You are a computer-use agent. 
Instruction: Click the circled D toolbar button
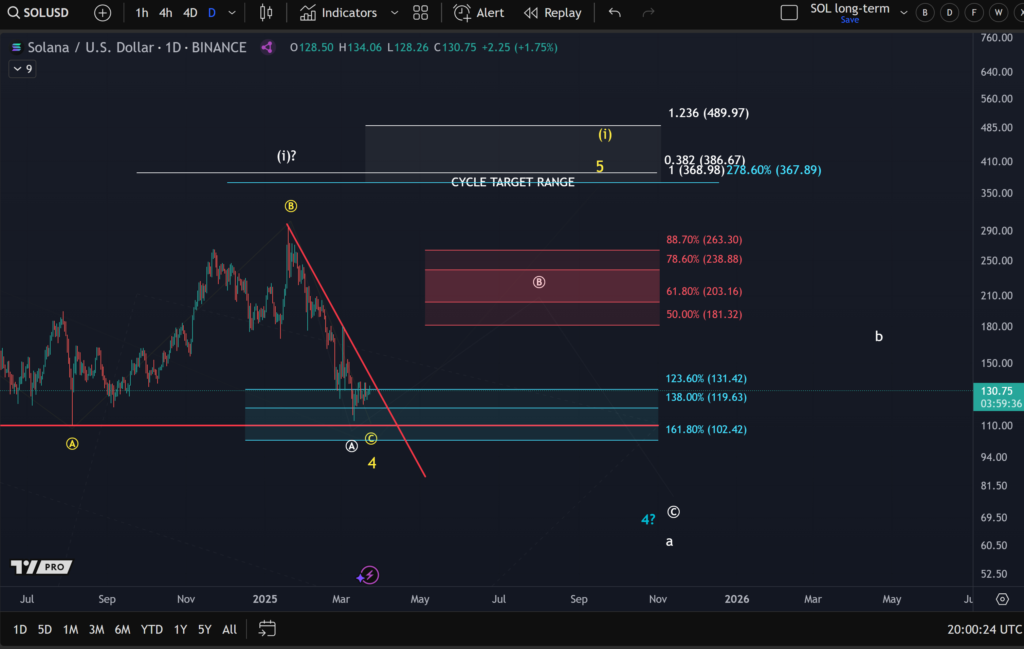(950, 12)
